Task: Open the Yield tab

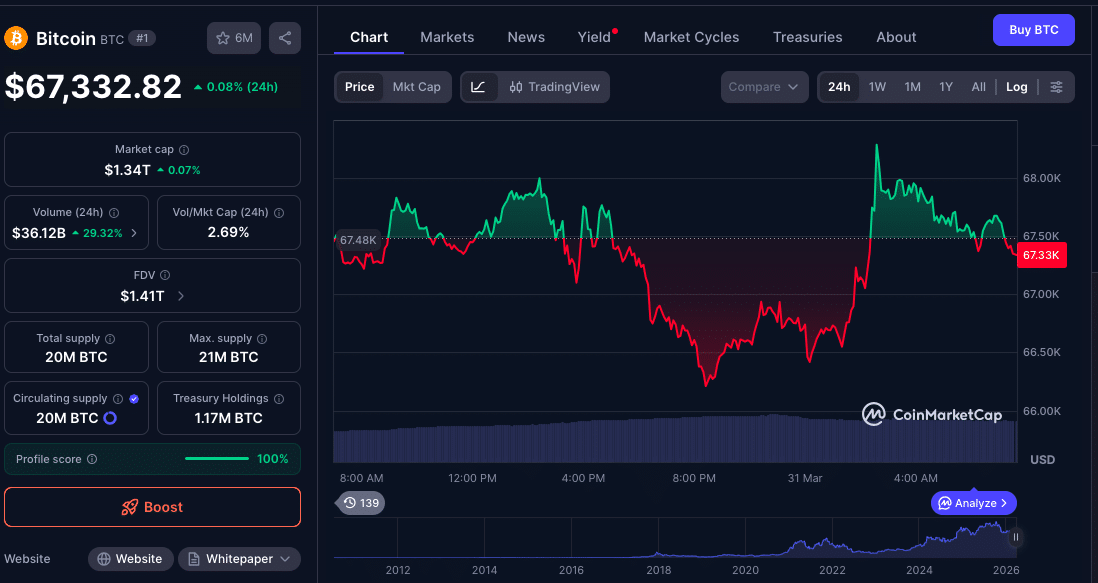Action: [595, 37]
